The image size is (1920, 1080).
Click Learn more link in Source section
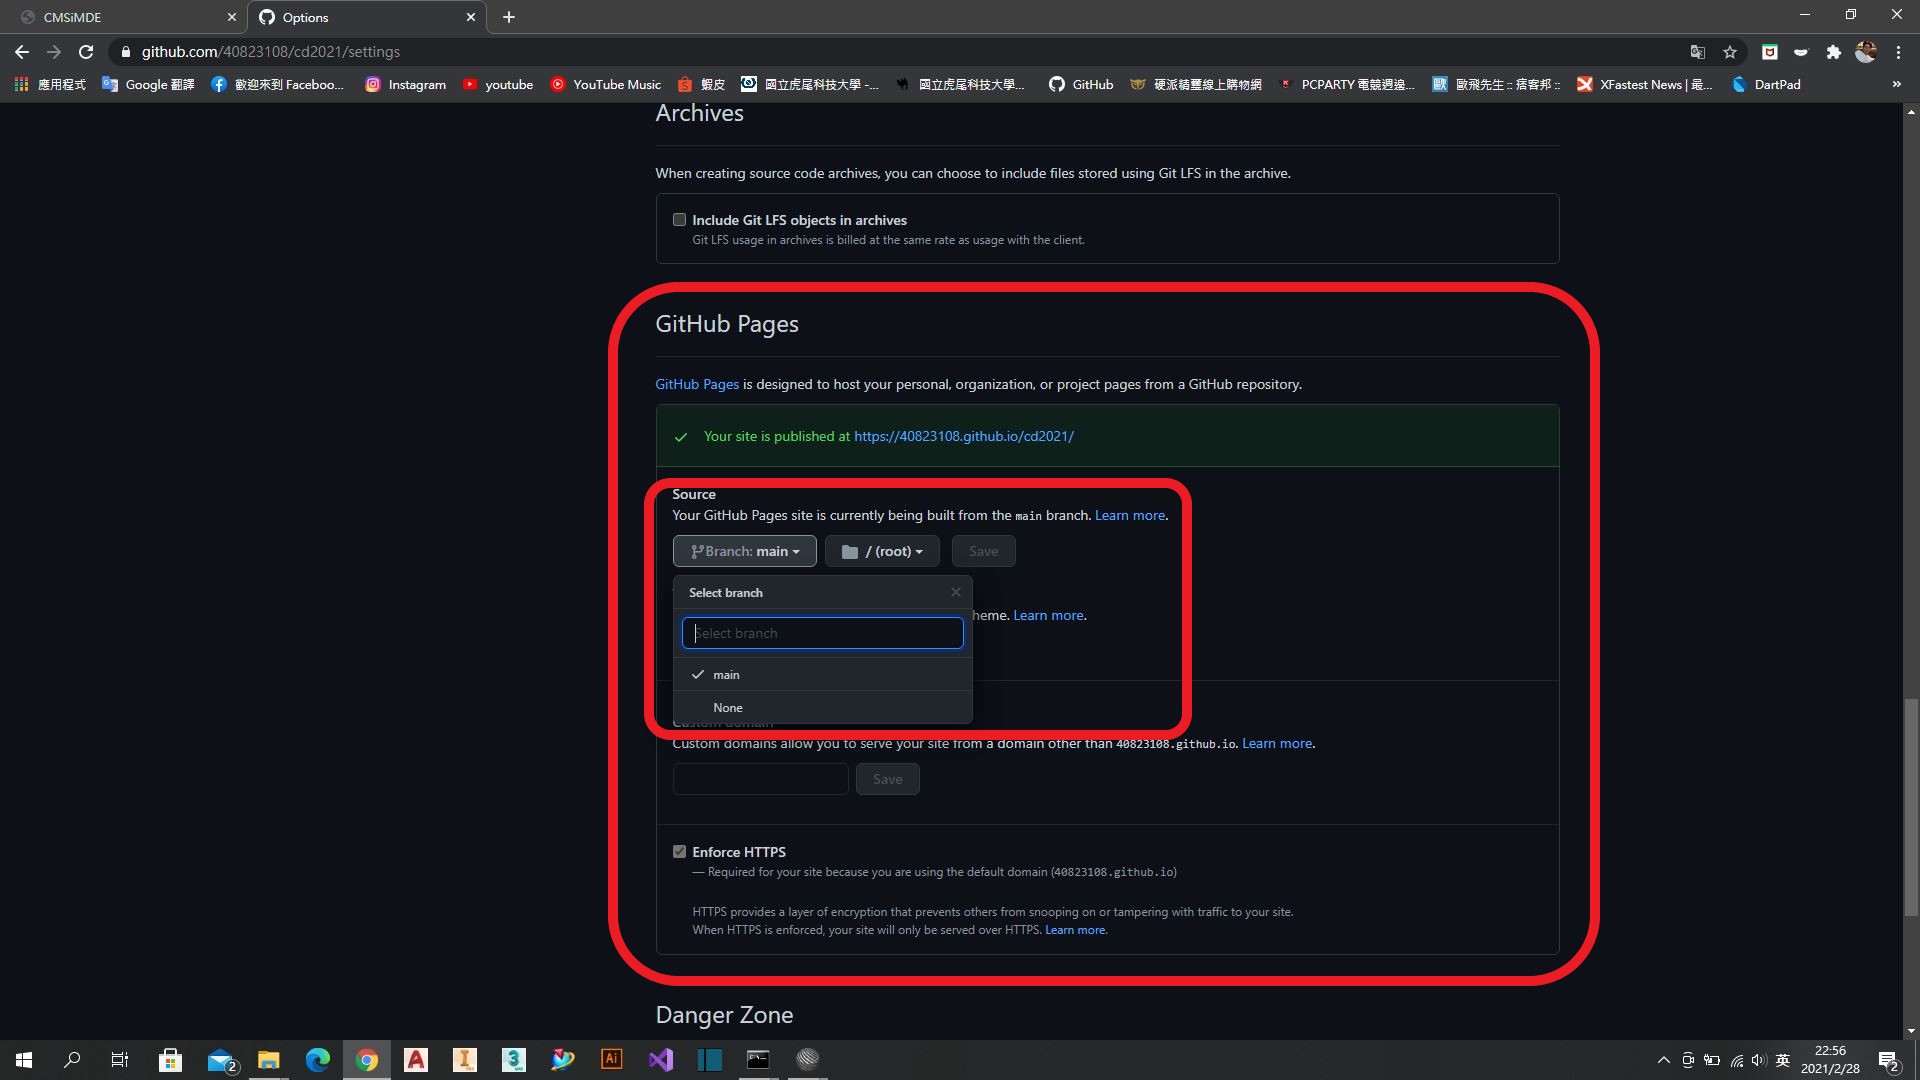click(x=1129, y=516)
